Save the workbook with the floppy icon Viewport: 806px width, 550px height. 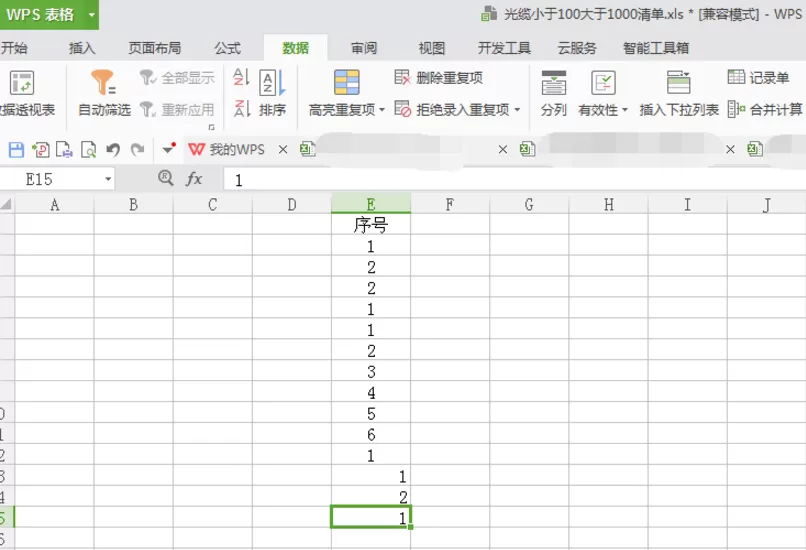[x=16, y=150]
